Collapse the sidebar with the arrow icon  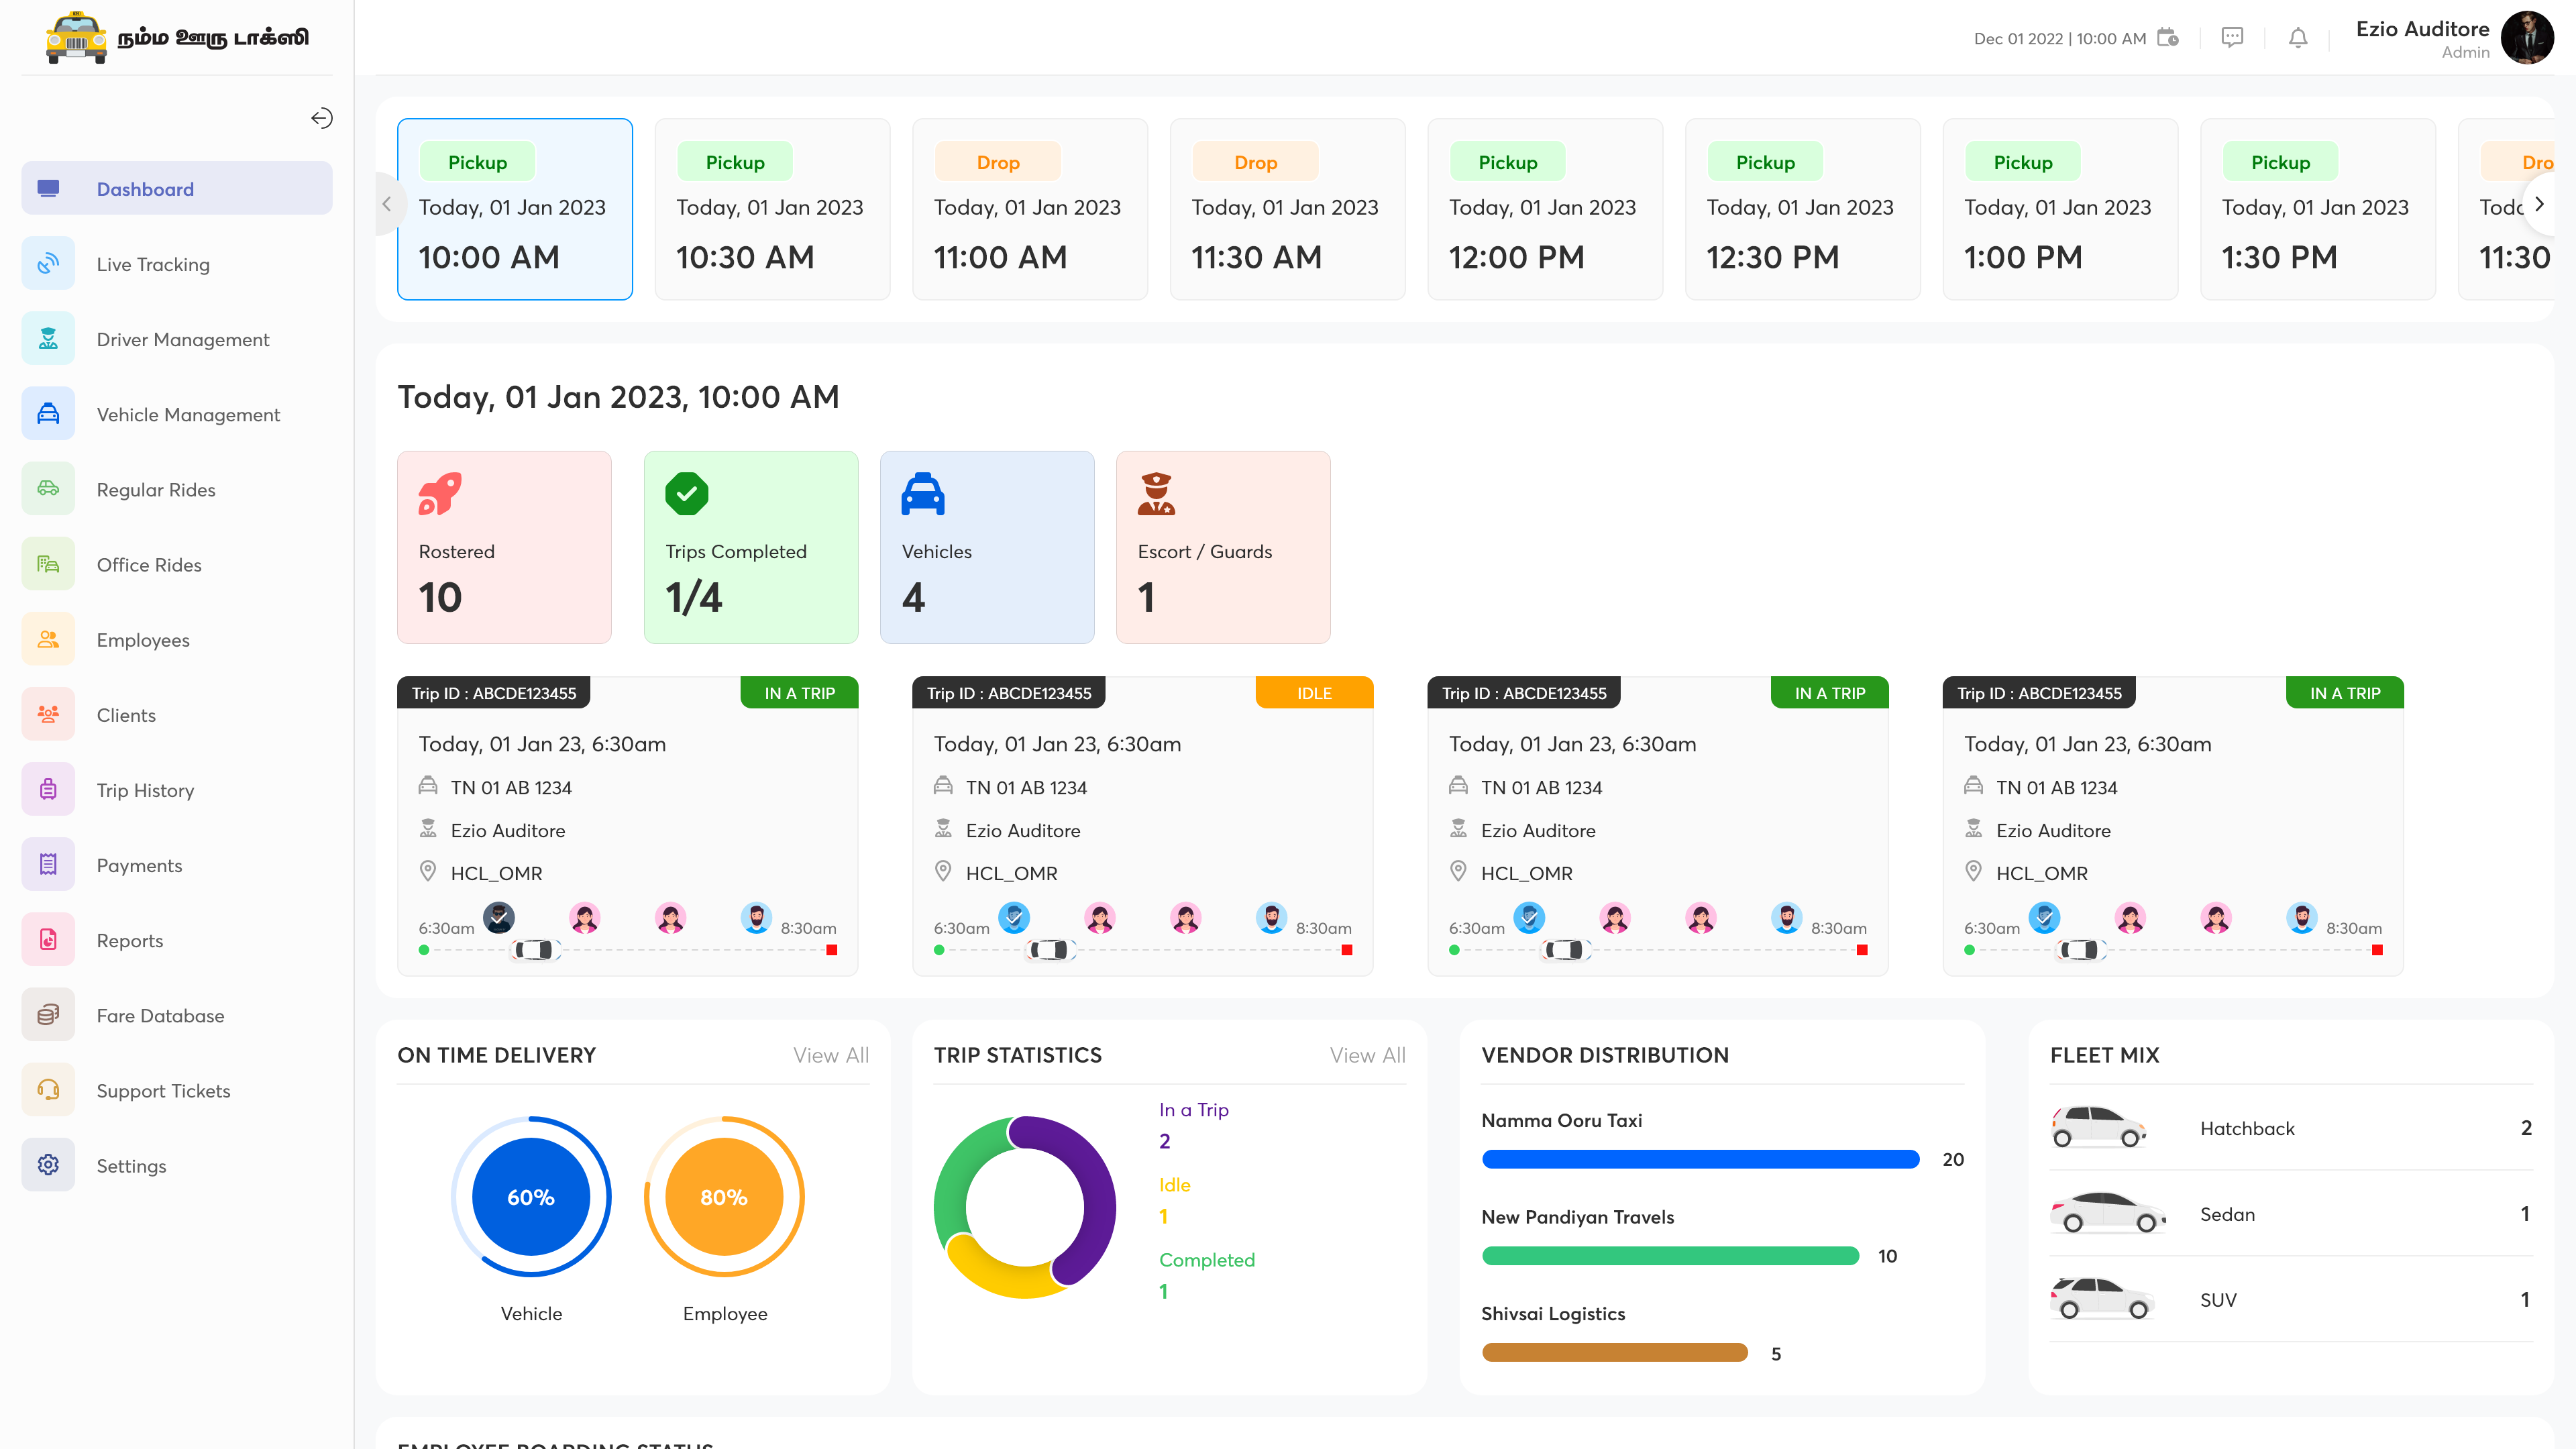[x=321, y=118]
